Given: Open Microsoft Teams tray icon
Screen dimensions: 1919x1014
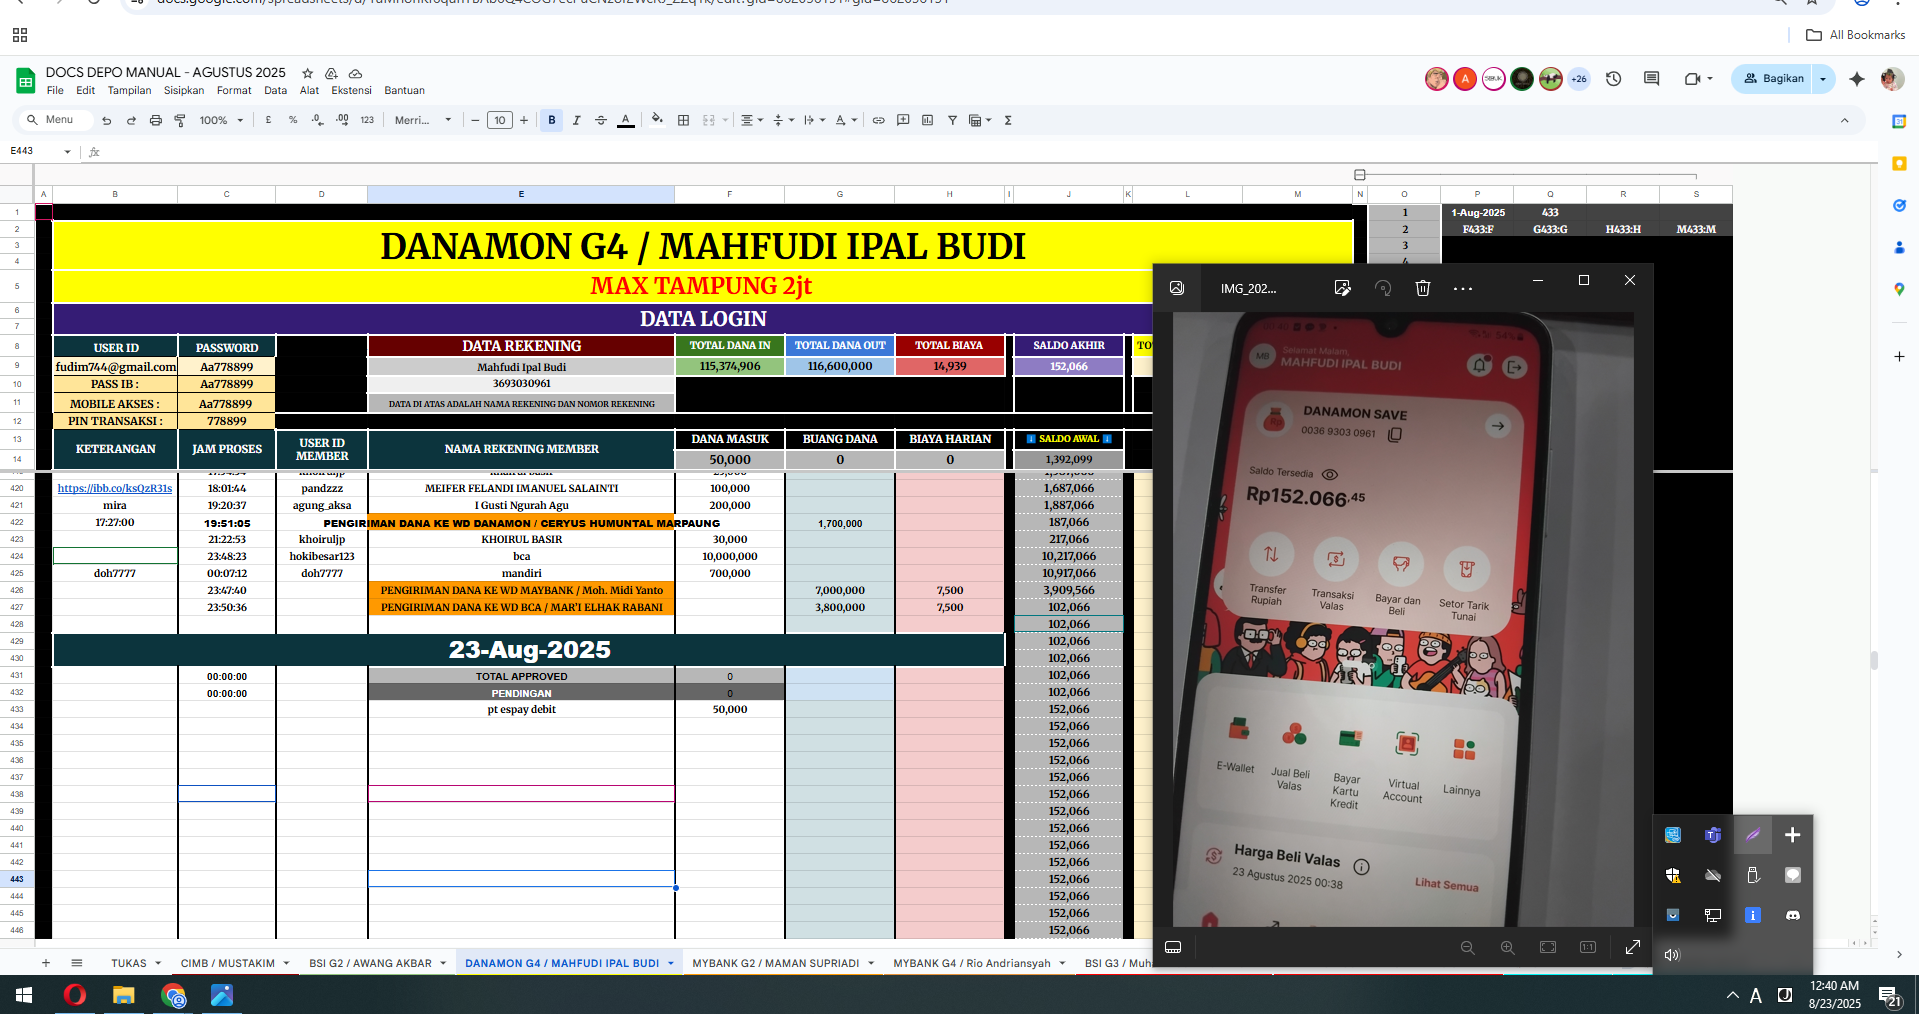Looking at the screenshot, I should (1713, 835).
